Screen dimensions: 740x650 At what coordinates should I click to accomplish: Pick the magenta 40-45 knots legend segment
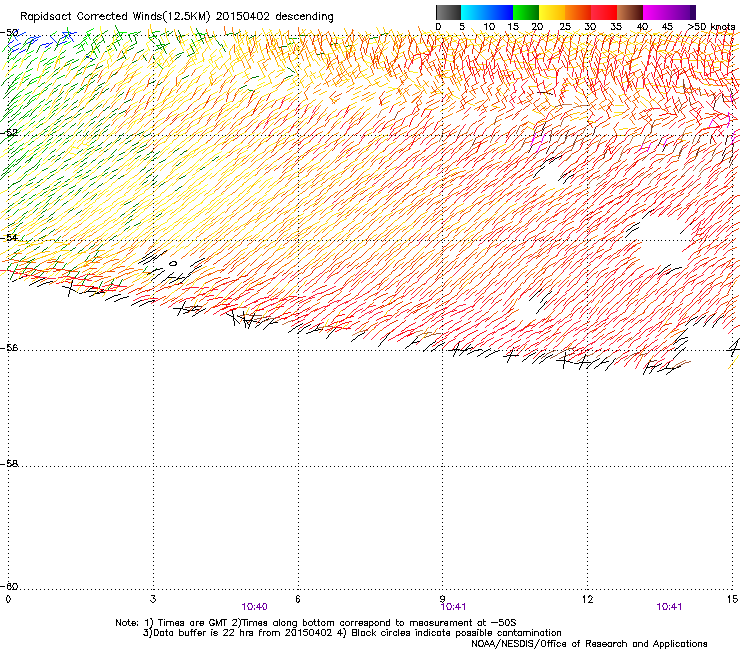click(656, 12)
